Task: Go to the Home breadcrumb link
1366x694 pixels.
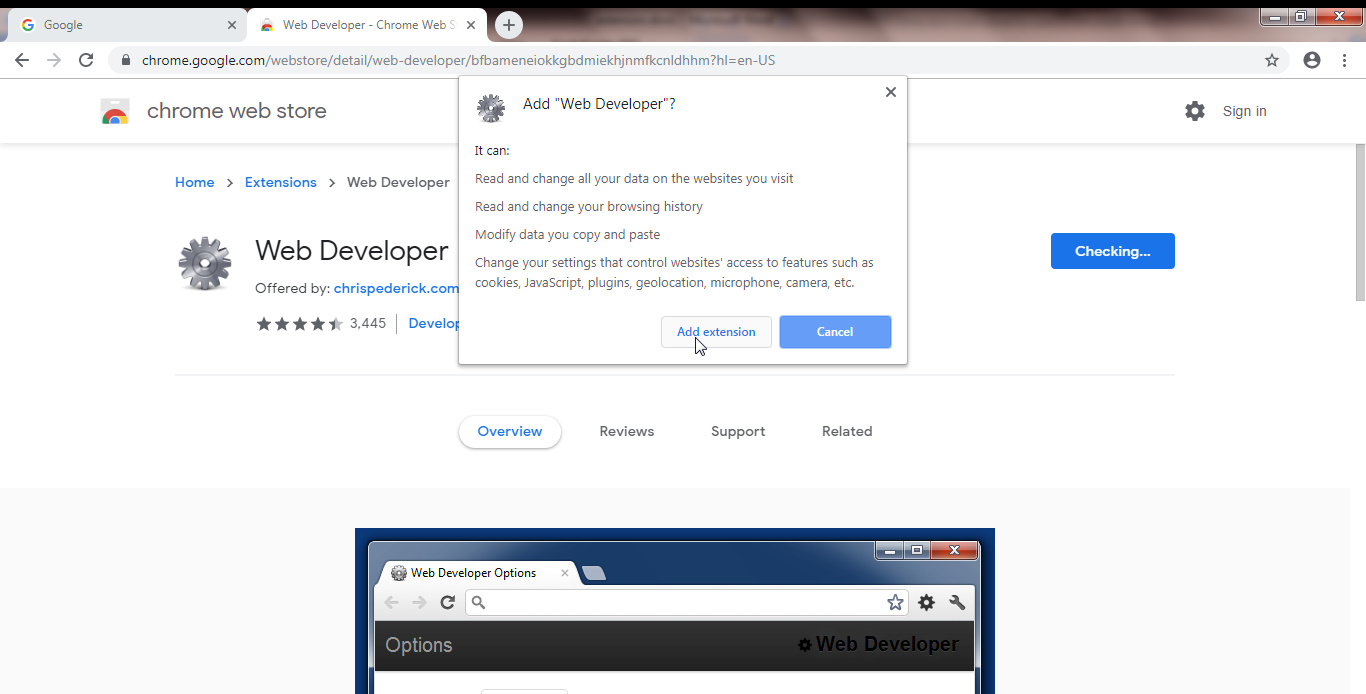Action: (x=194, y=182)
